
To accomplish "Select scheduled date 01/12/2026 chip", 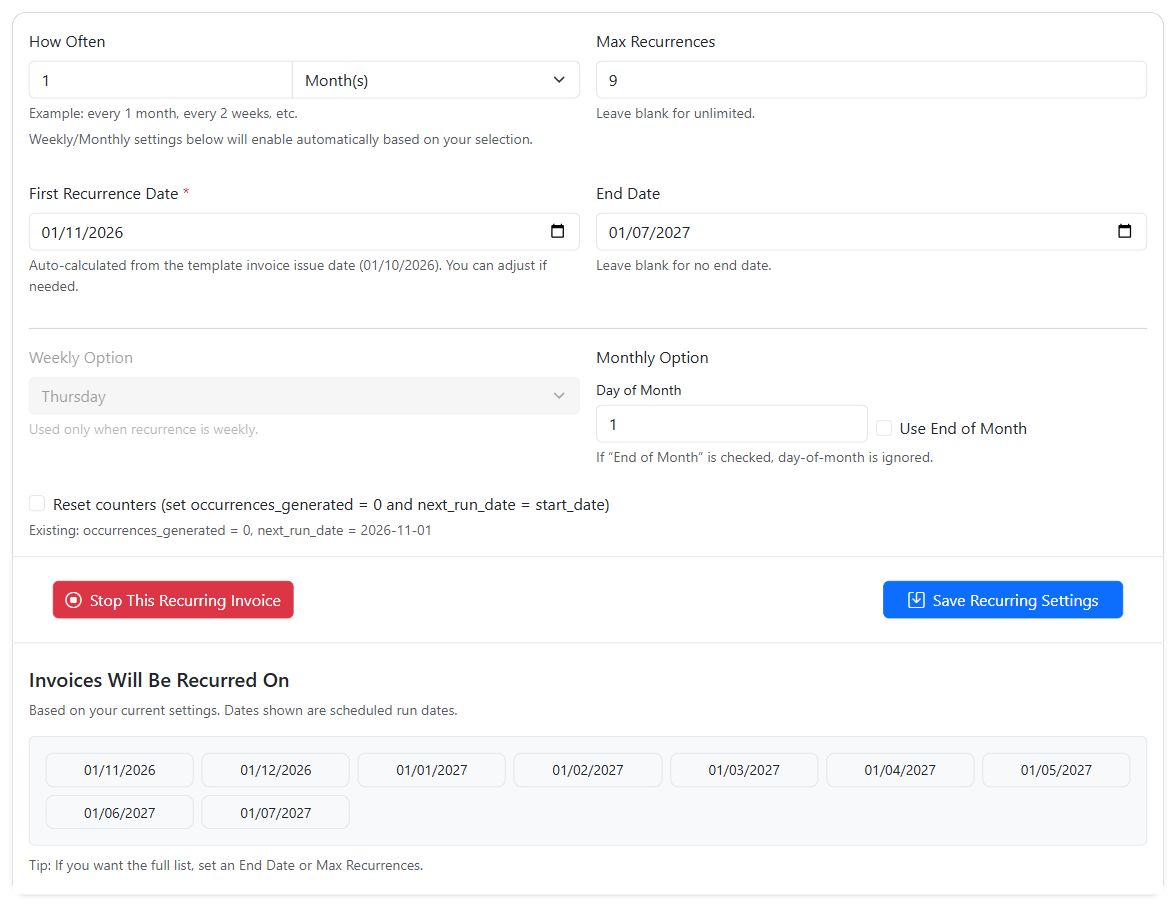I will pyautogui.click(x=275, y=770).
